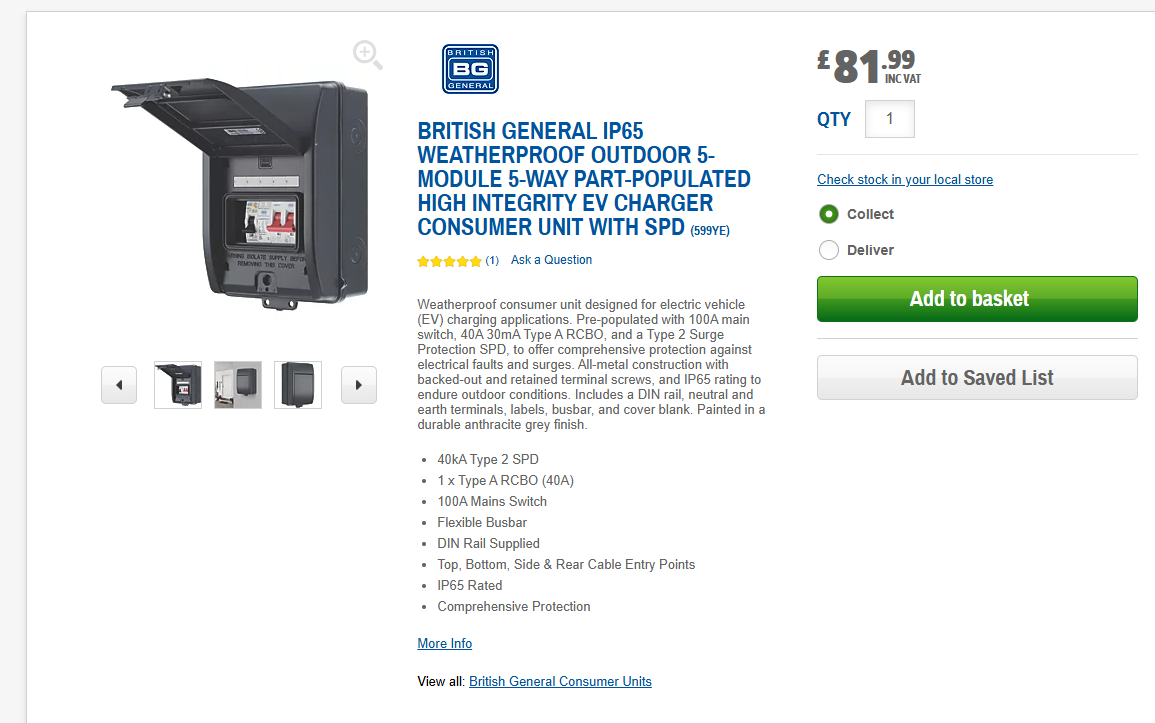Click the product title heading

(583, 179)
